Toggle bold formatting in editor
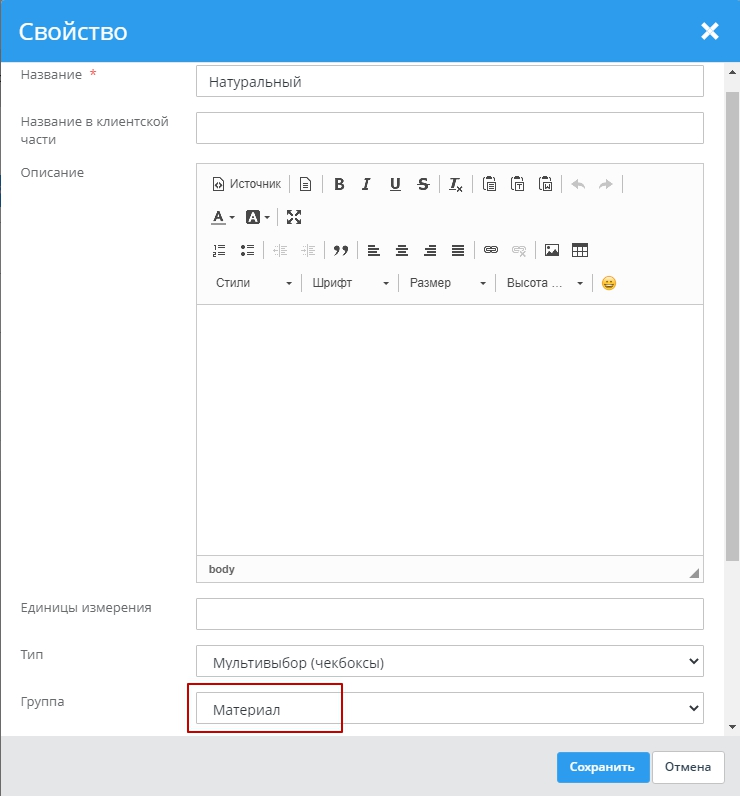 [339, 184]
